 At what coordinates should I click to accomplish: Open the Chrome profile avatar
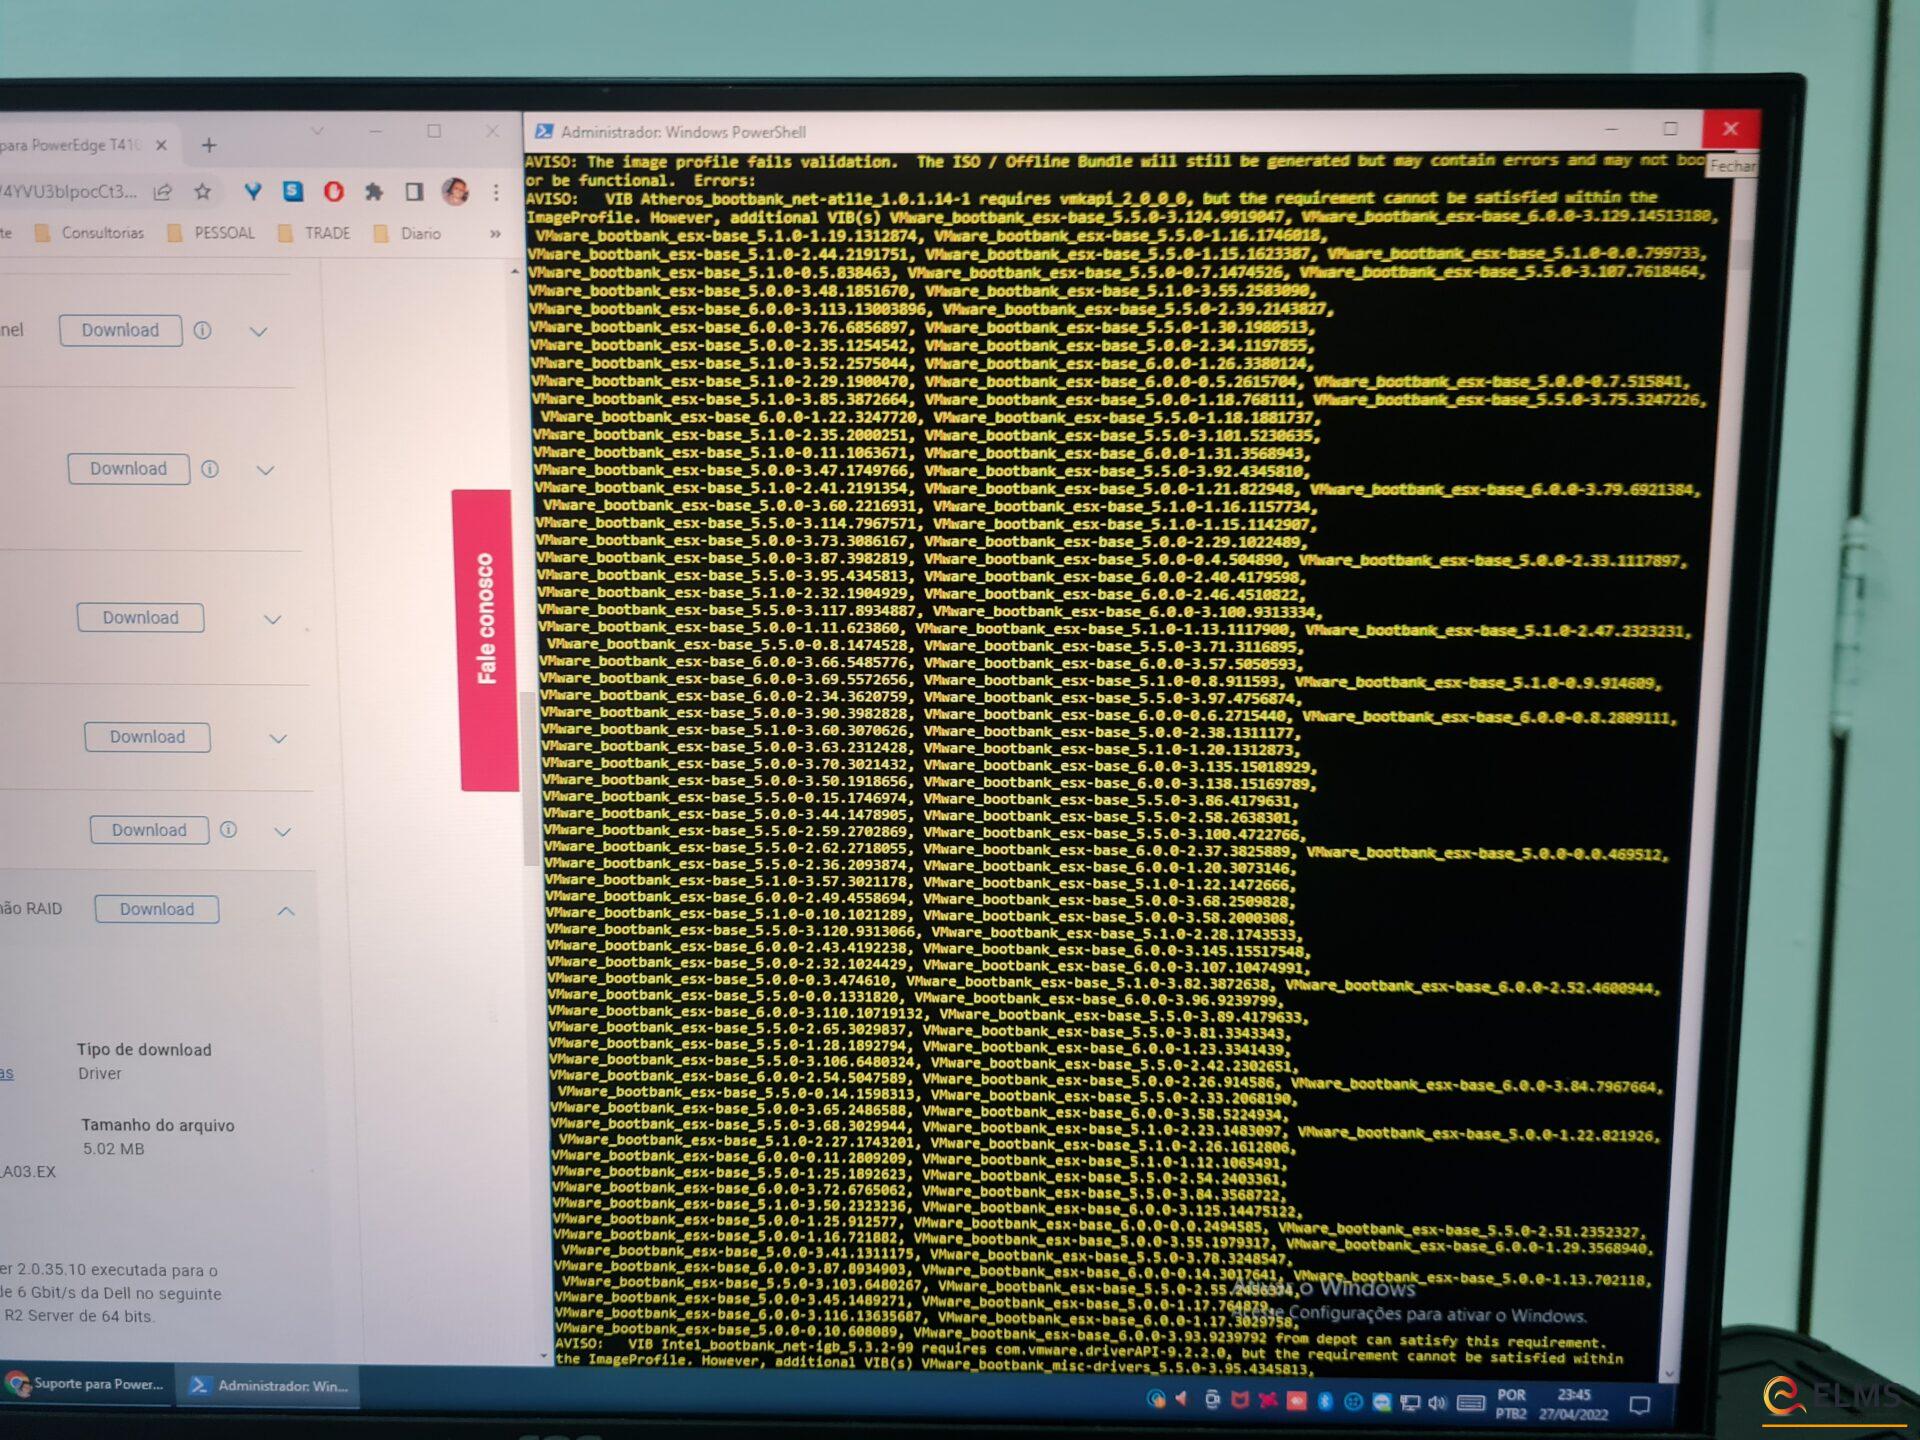[x=455, y=191]
